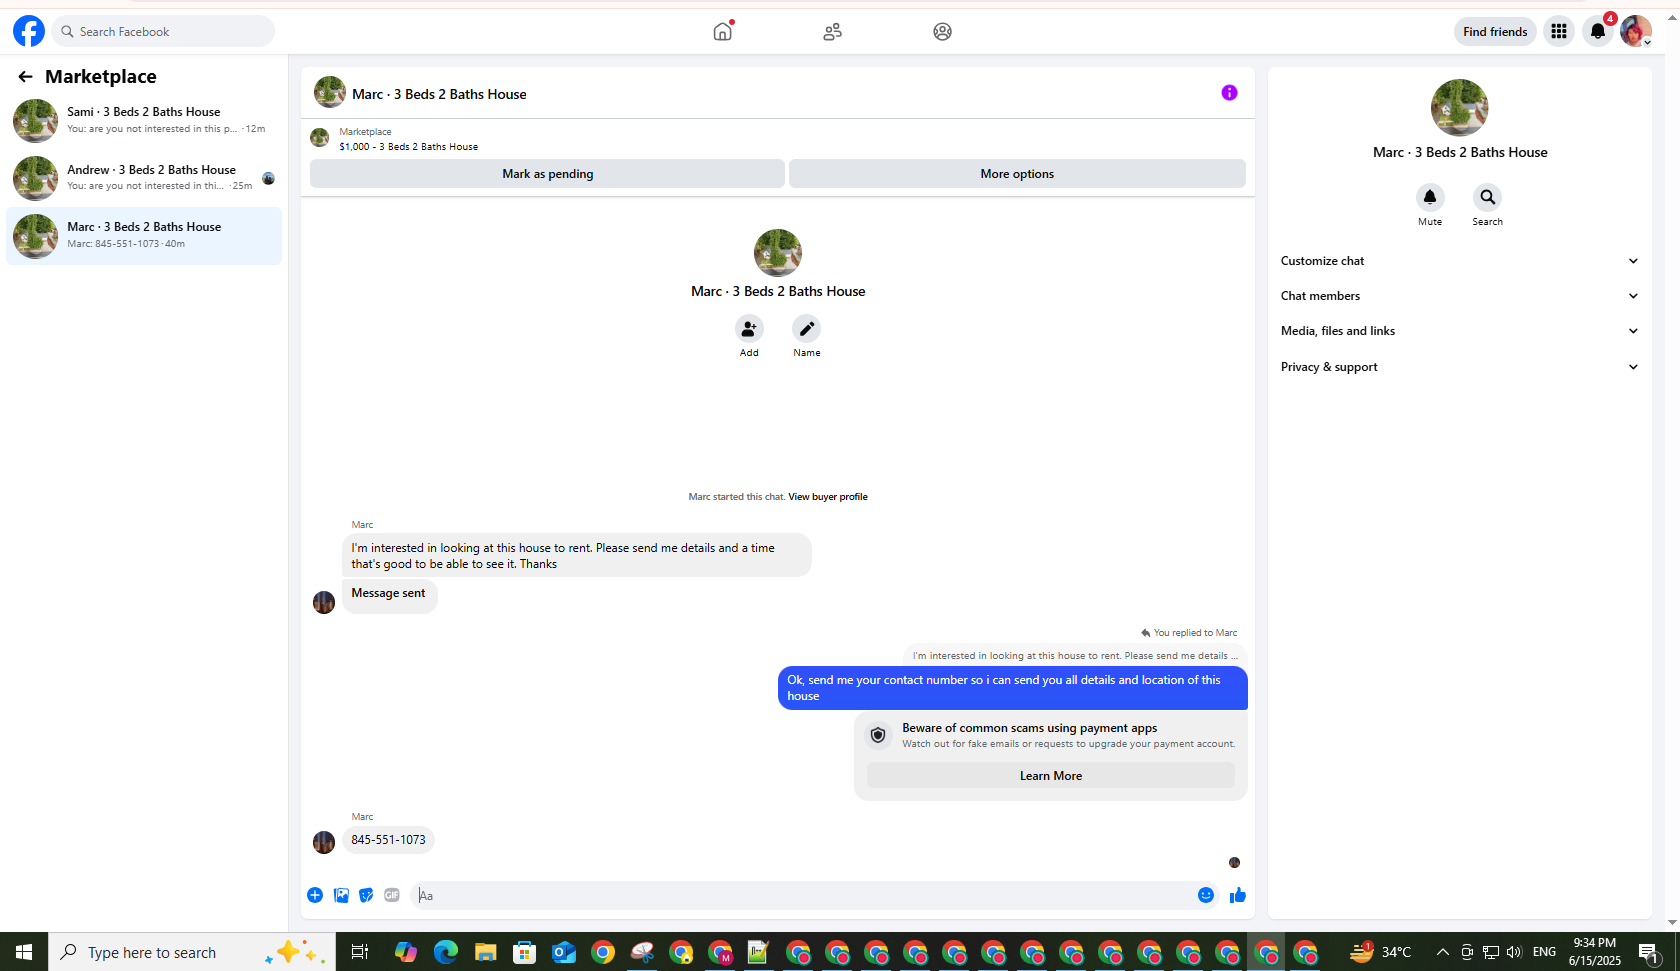Open the Groups icon in top navigation
Viewport: 1680px width, 971px height.
pyautogui.click(x=942, y=31)
